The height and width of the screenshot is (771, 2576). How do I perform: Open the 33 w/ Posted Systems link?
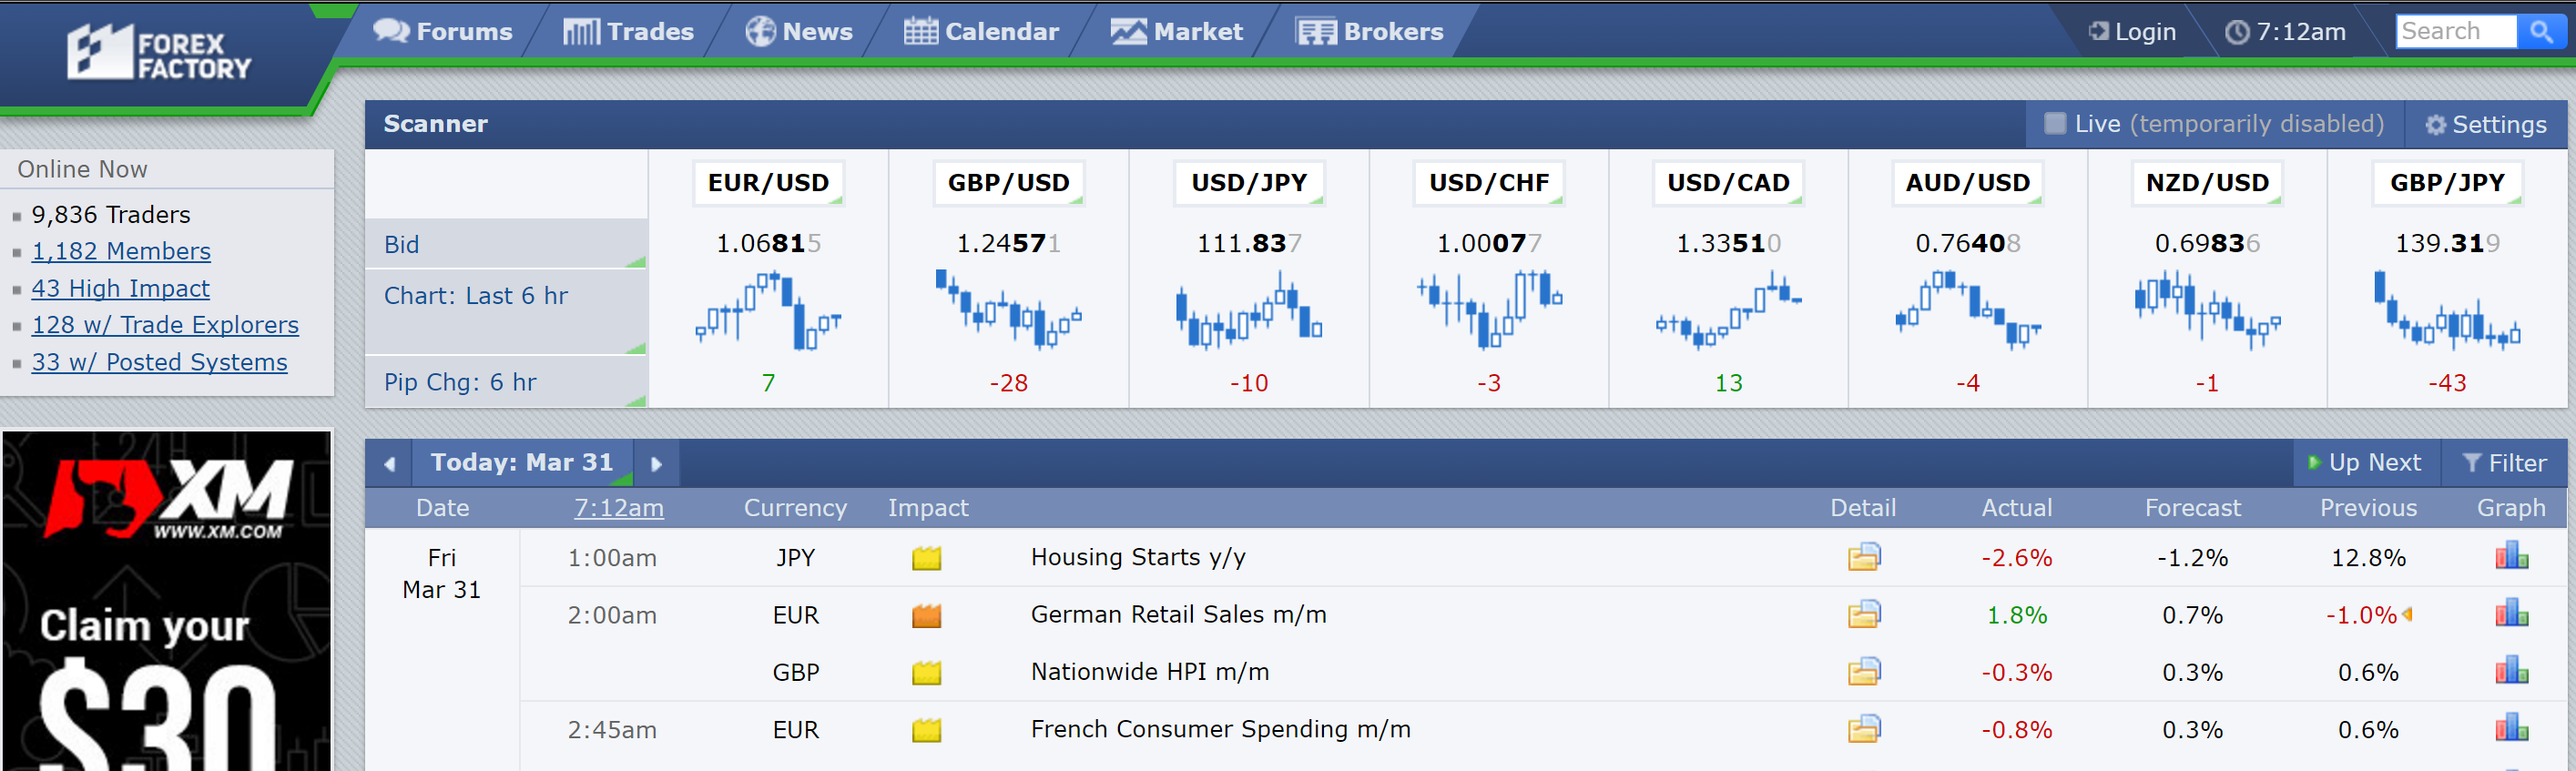pos(160,362)
